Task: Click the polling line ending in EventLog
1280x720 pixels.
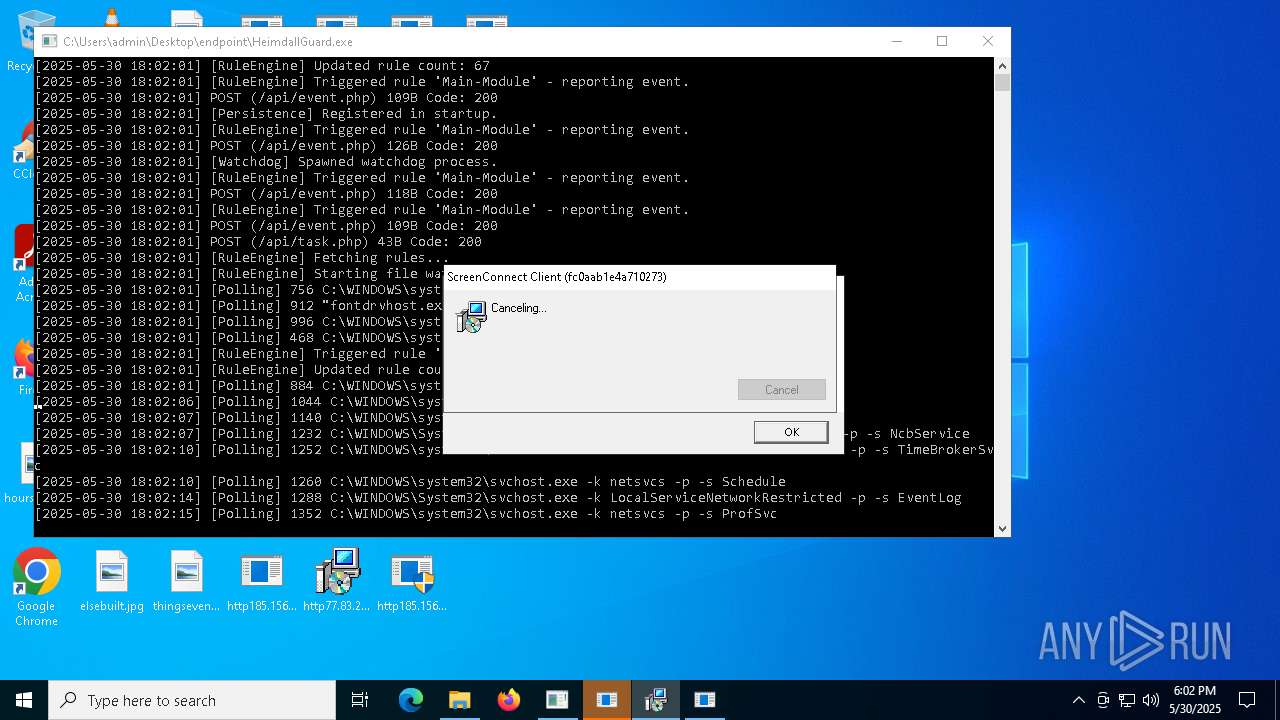Action: [498, 497]
